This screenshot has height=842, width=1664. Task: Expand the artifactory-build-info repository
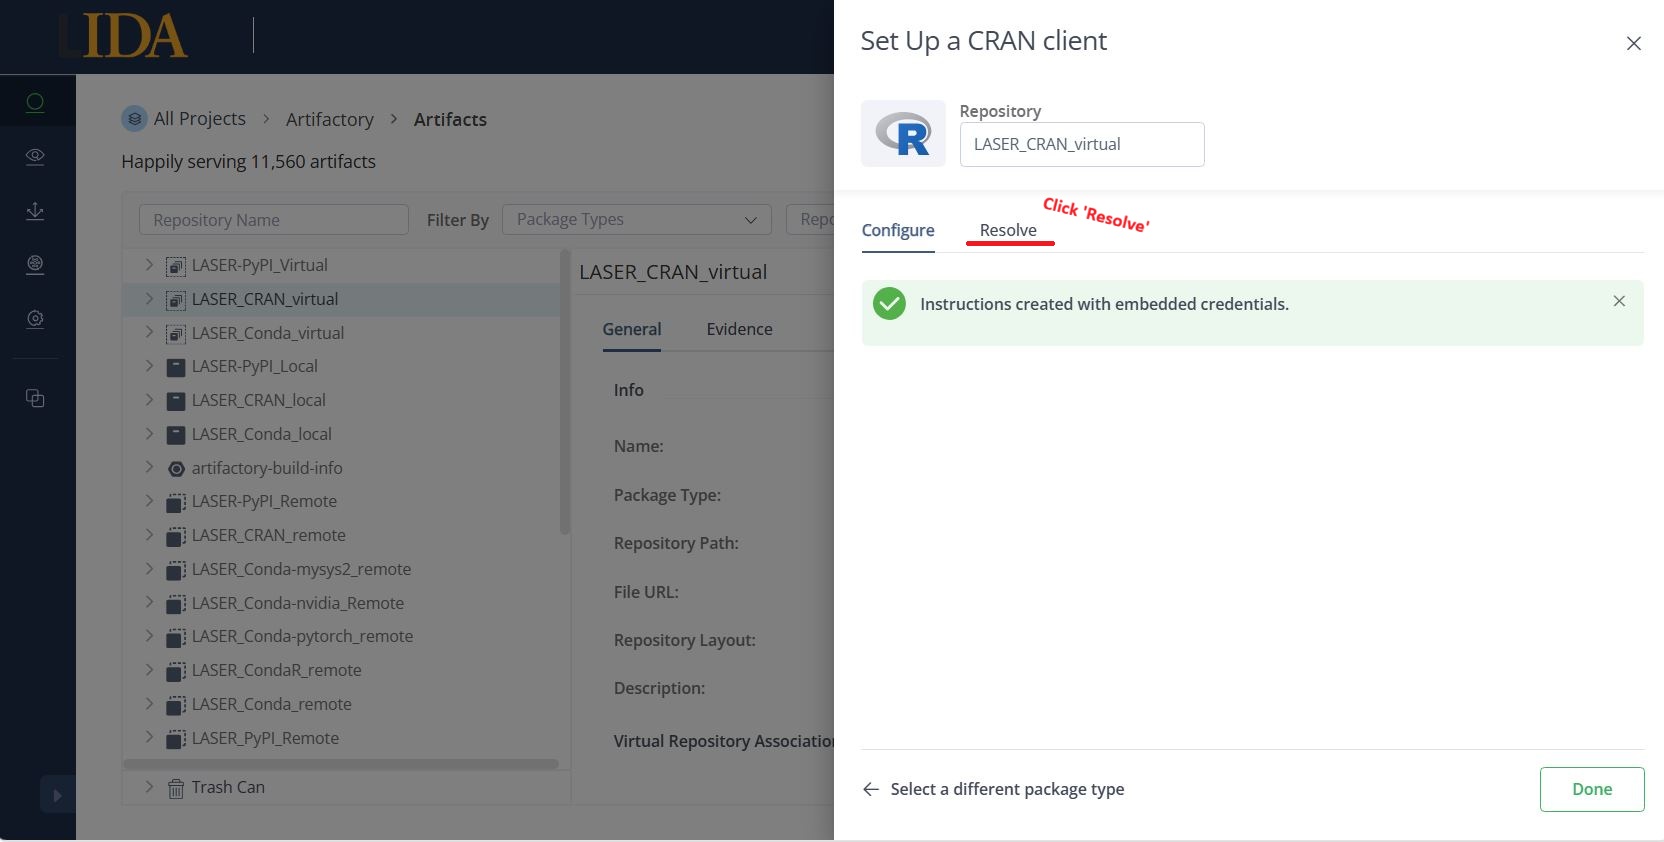coord(149,467)
